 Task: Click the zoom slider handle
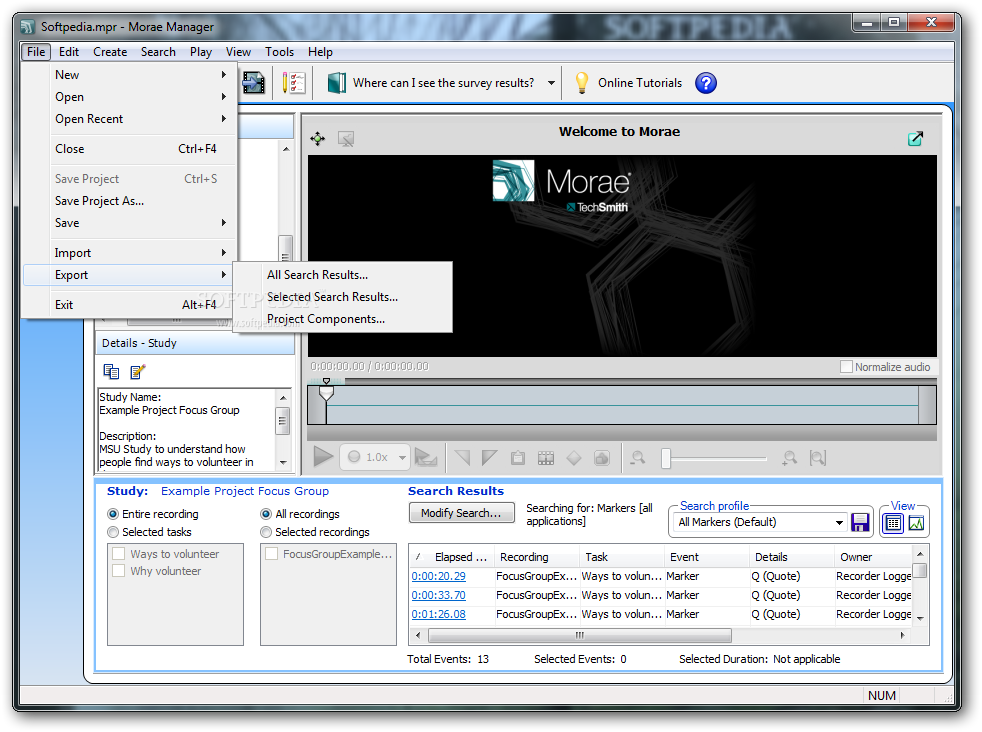point(666,458)
